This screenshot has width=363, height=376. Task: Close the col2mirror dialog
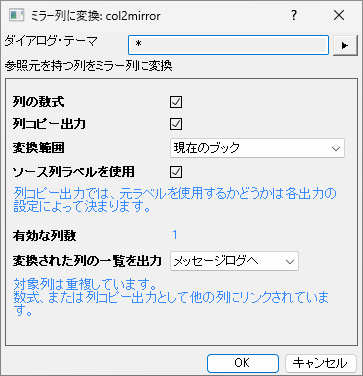(339, 15)
